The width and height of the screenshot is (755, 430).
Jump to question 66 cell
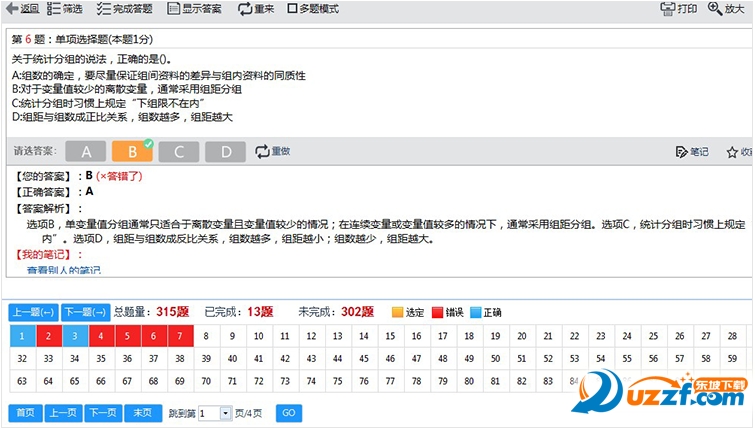click(101, 381)
